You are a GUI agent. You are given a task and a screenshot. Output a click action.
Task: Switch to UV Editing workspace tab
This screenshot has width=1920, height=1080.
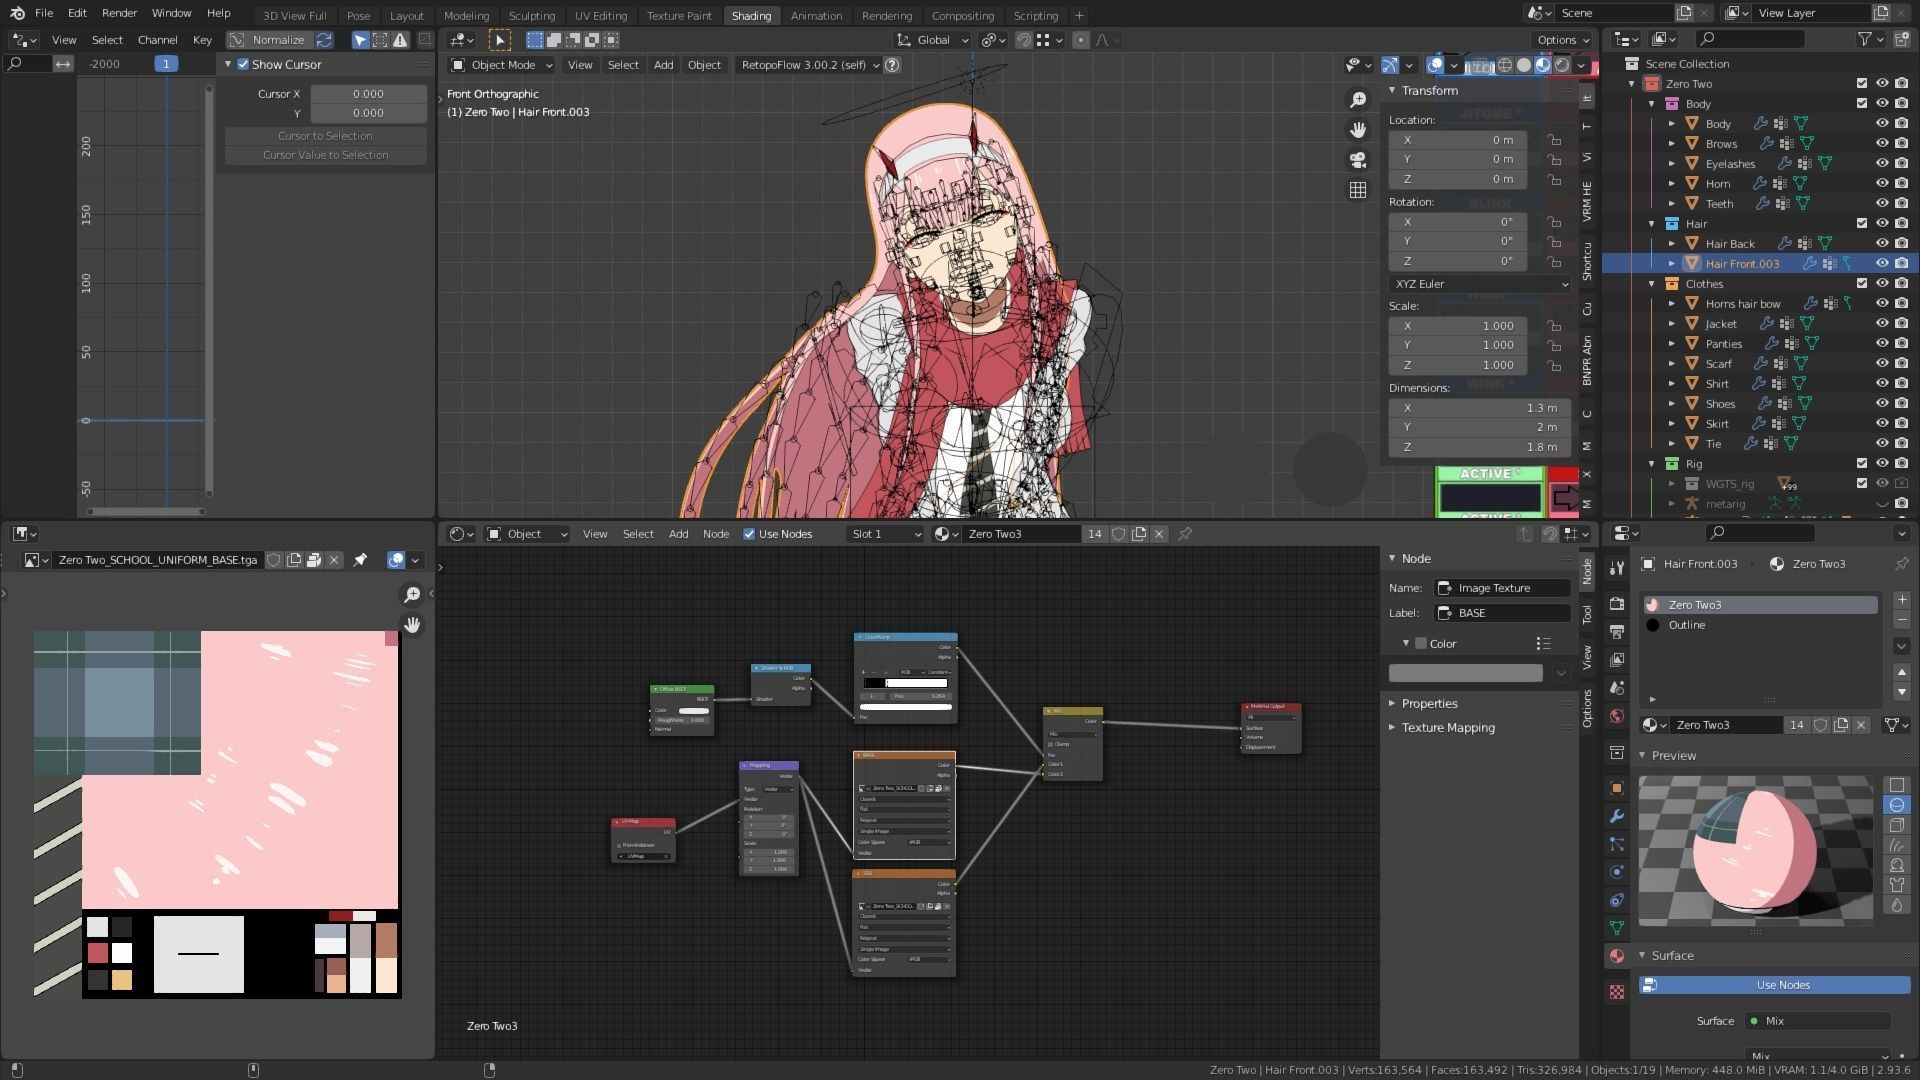point(601,16)
